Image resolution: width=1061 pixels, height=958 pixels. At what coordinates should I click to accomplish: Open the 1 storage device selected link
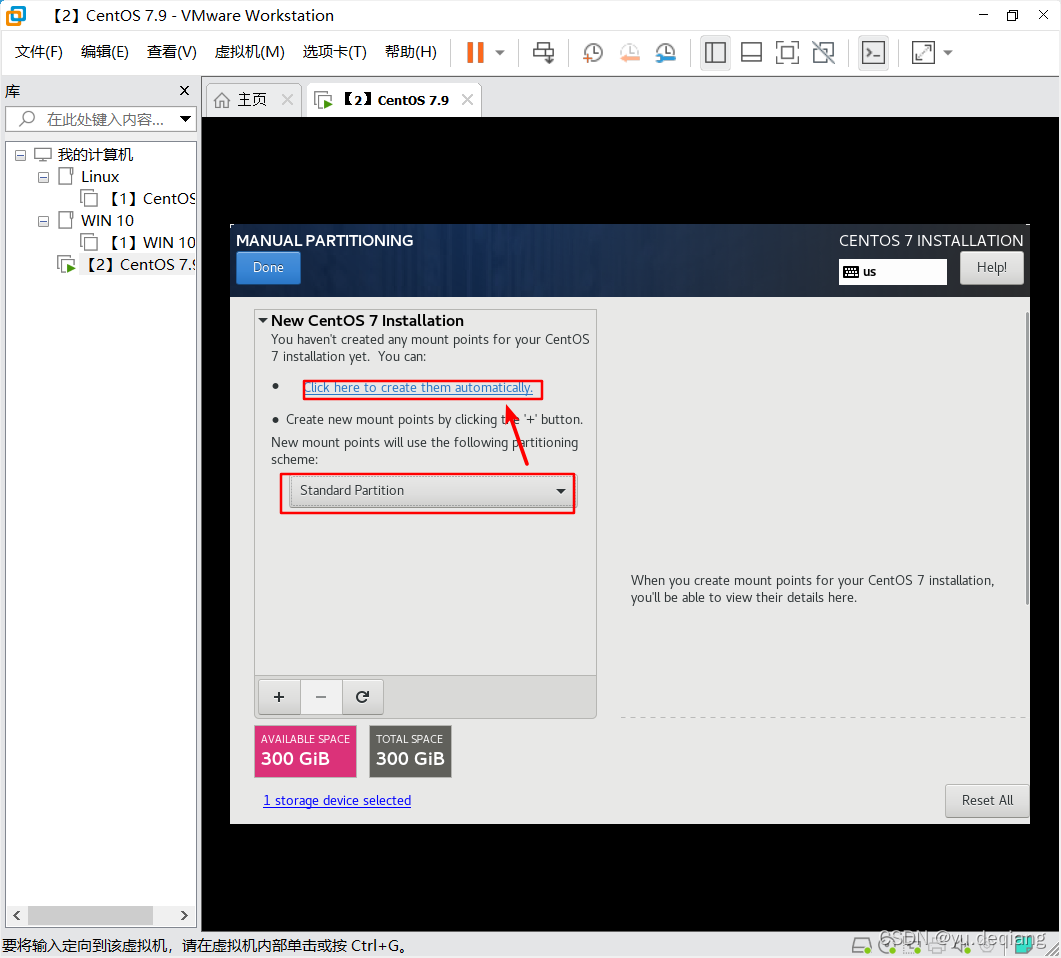(x=337, y=800)
